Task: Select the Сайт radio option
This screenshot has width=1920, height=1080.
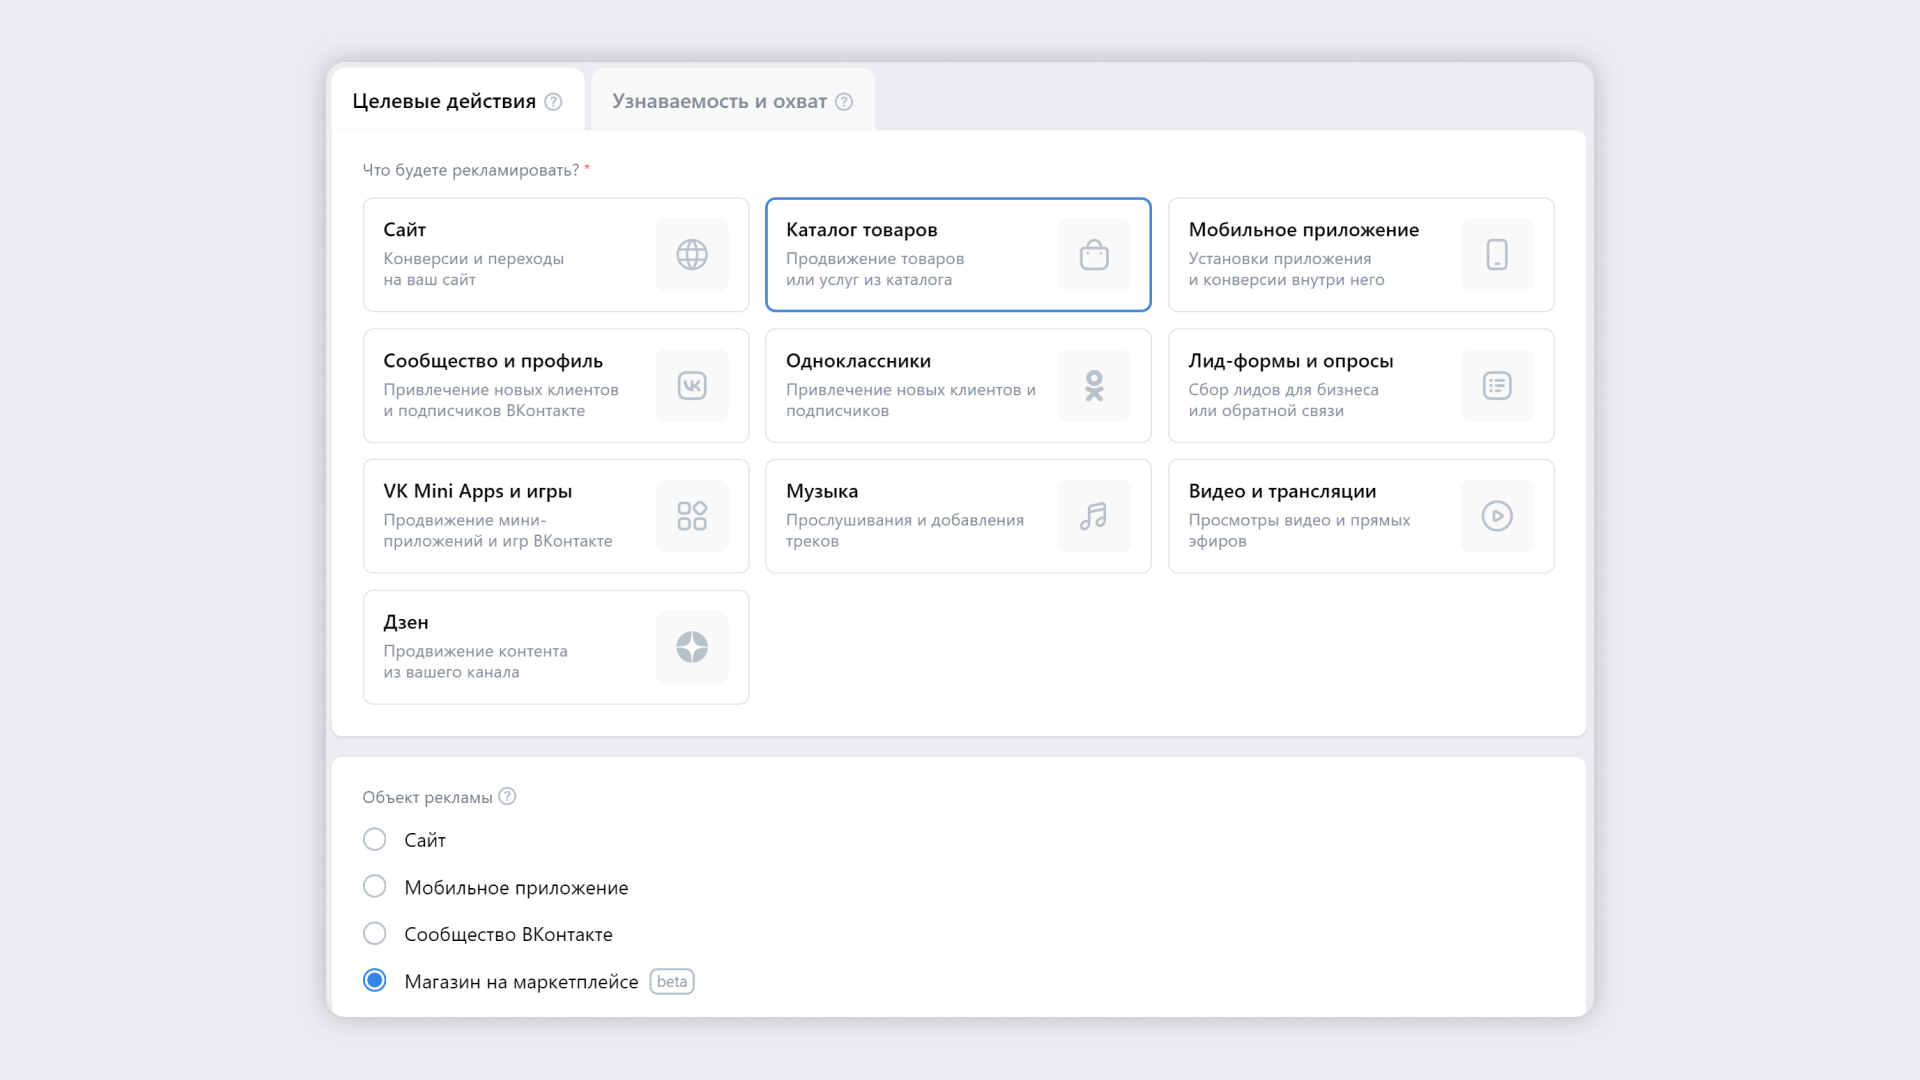Action: (375, 839)
